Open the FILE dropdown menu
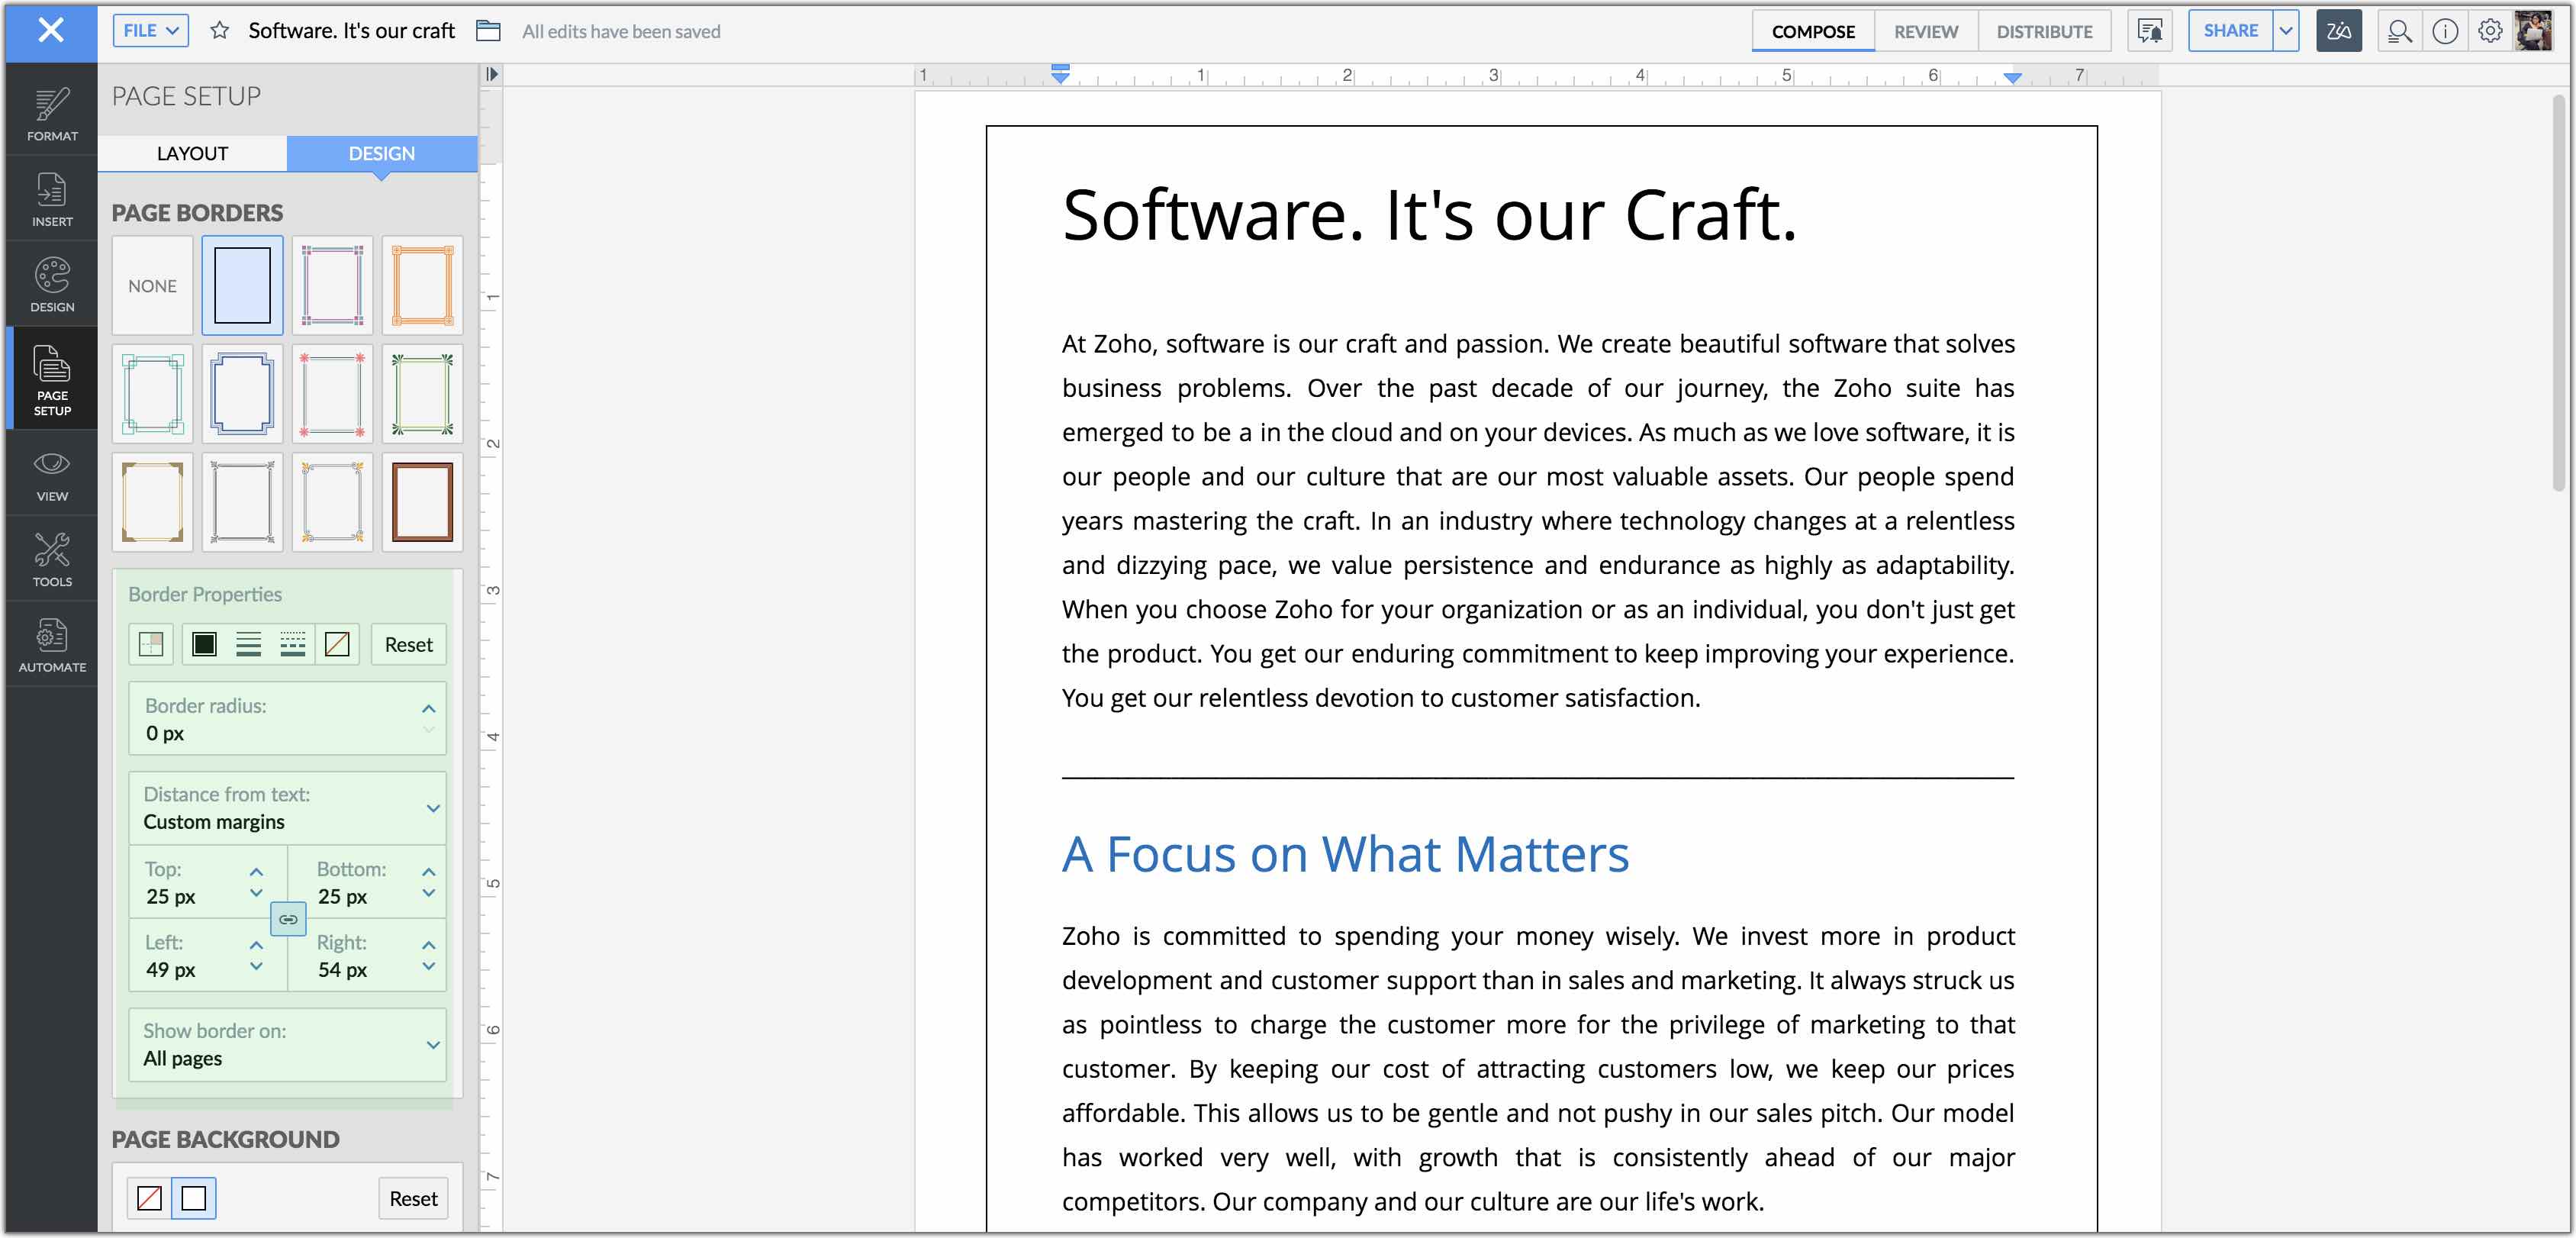This screenshot has height=1238, width=2576. [x=150, y=31]
